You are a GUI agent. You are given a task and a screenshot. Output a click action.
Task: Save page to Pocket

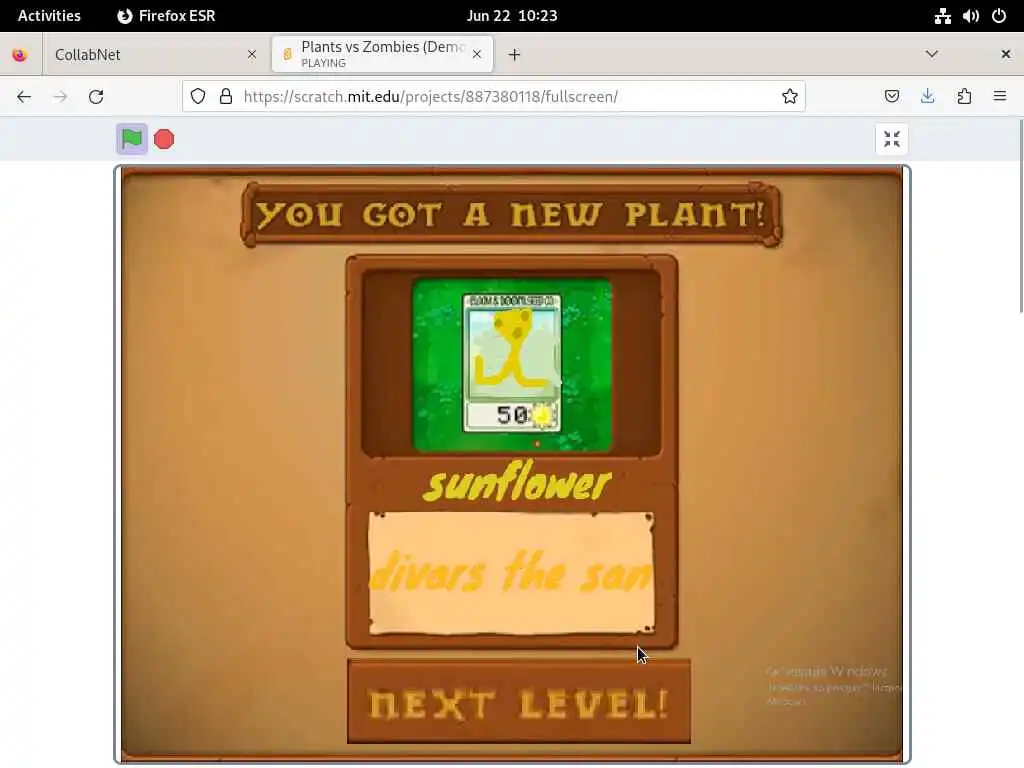[891, 97]
